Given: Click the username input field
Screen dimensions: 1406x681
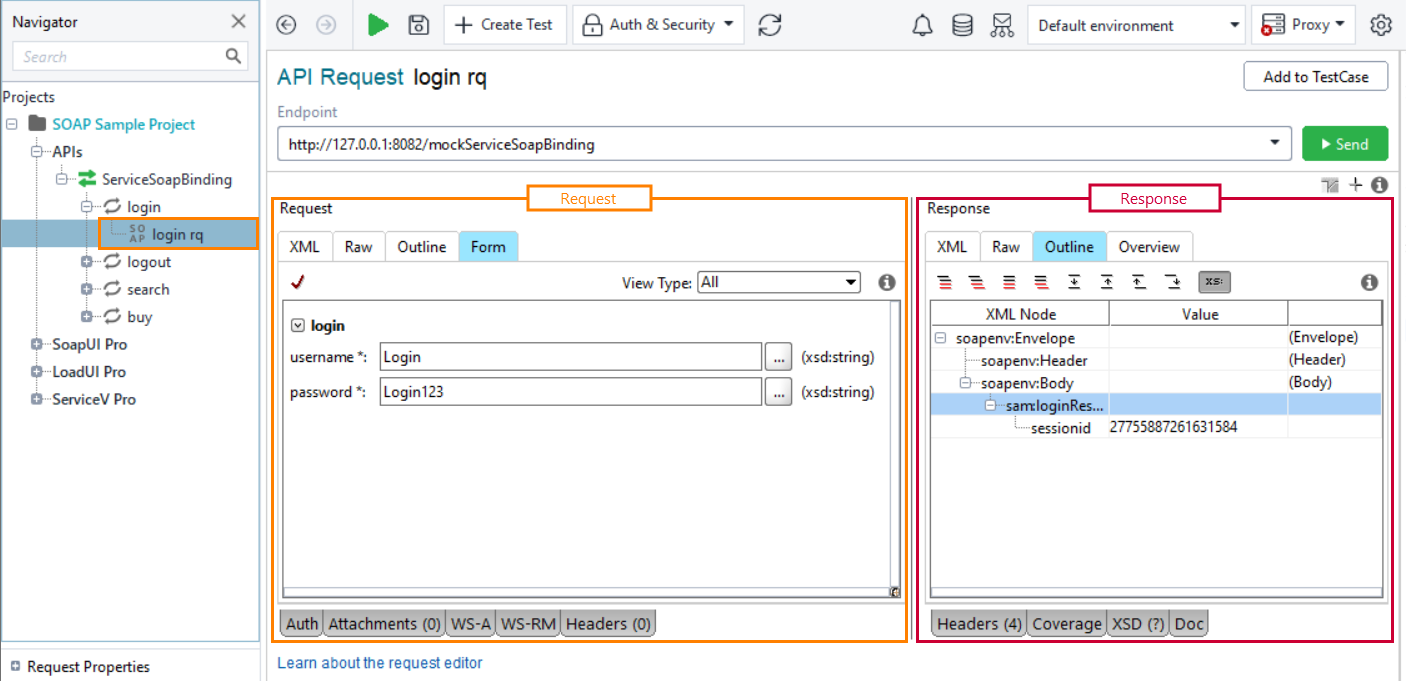Looking at the screenshot, I should point(571,357).
